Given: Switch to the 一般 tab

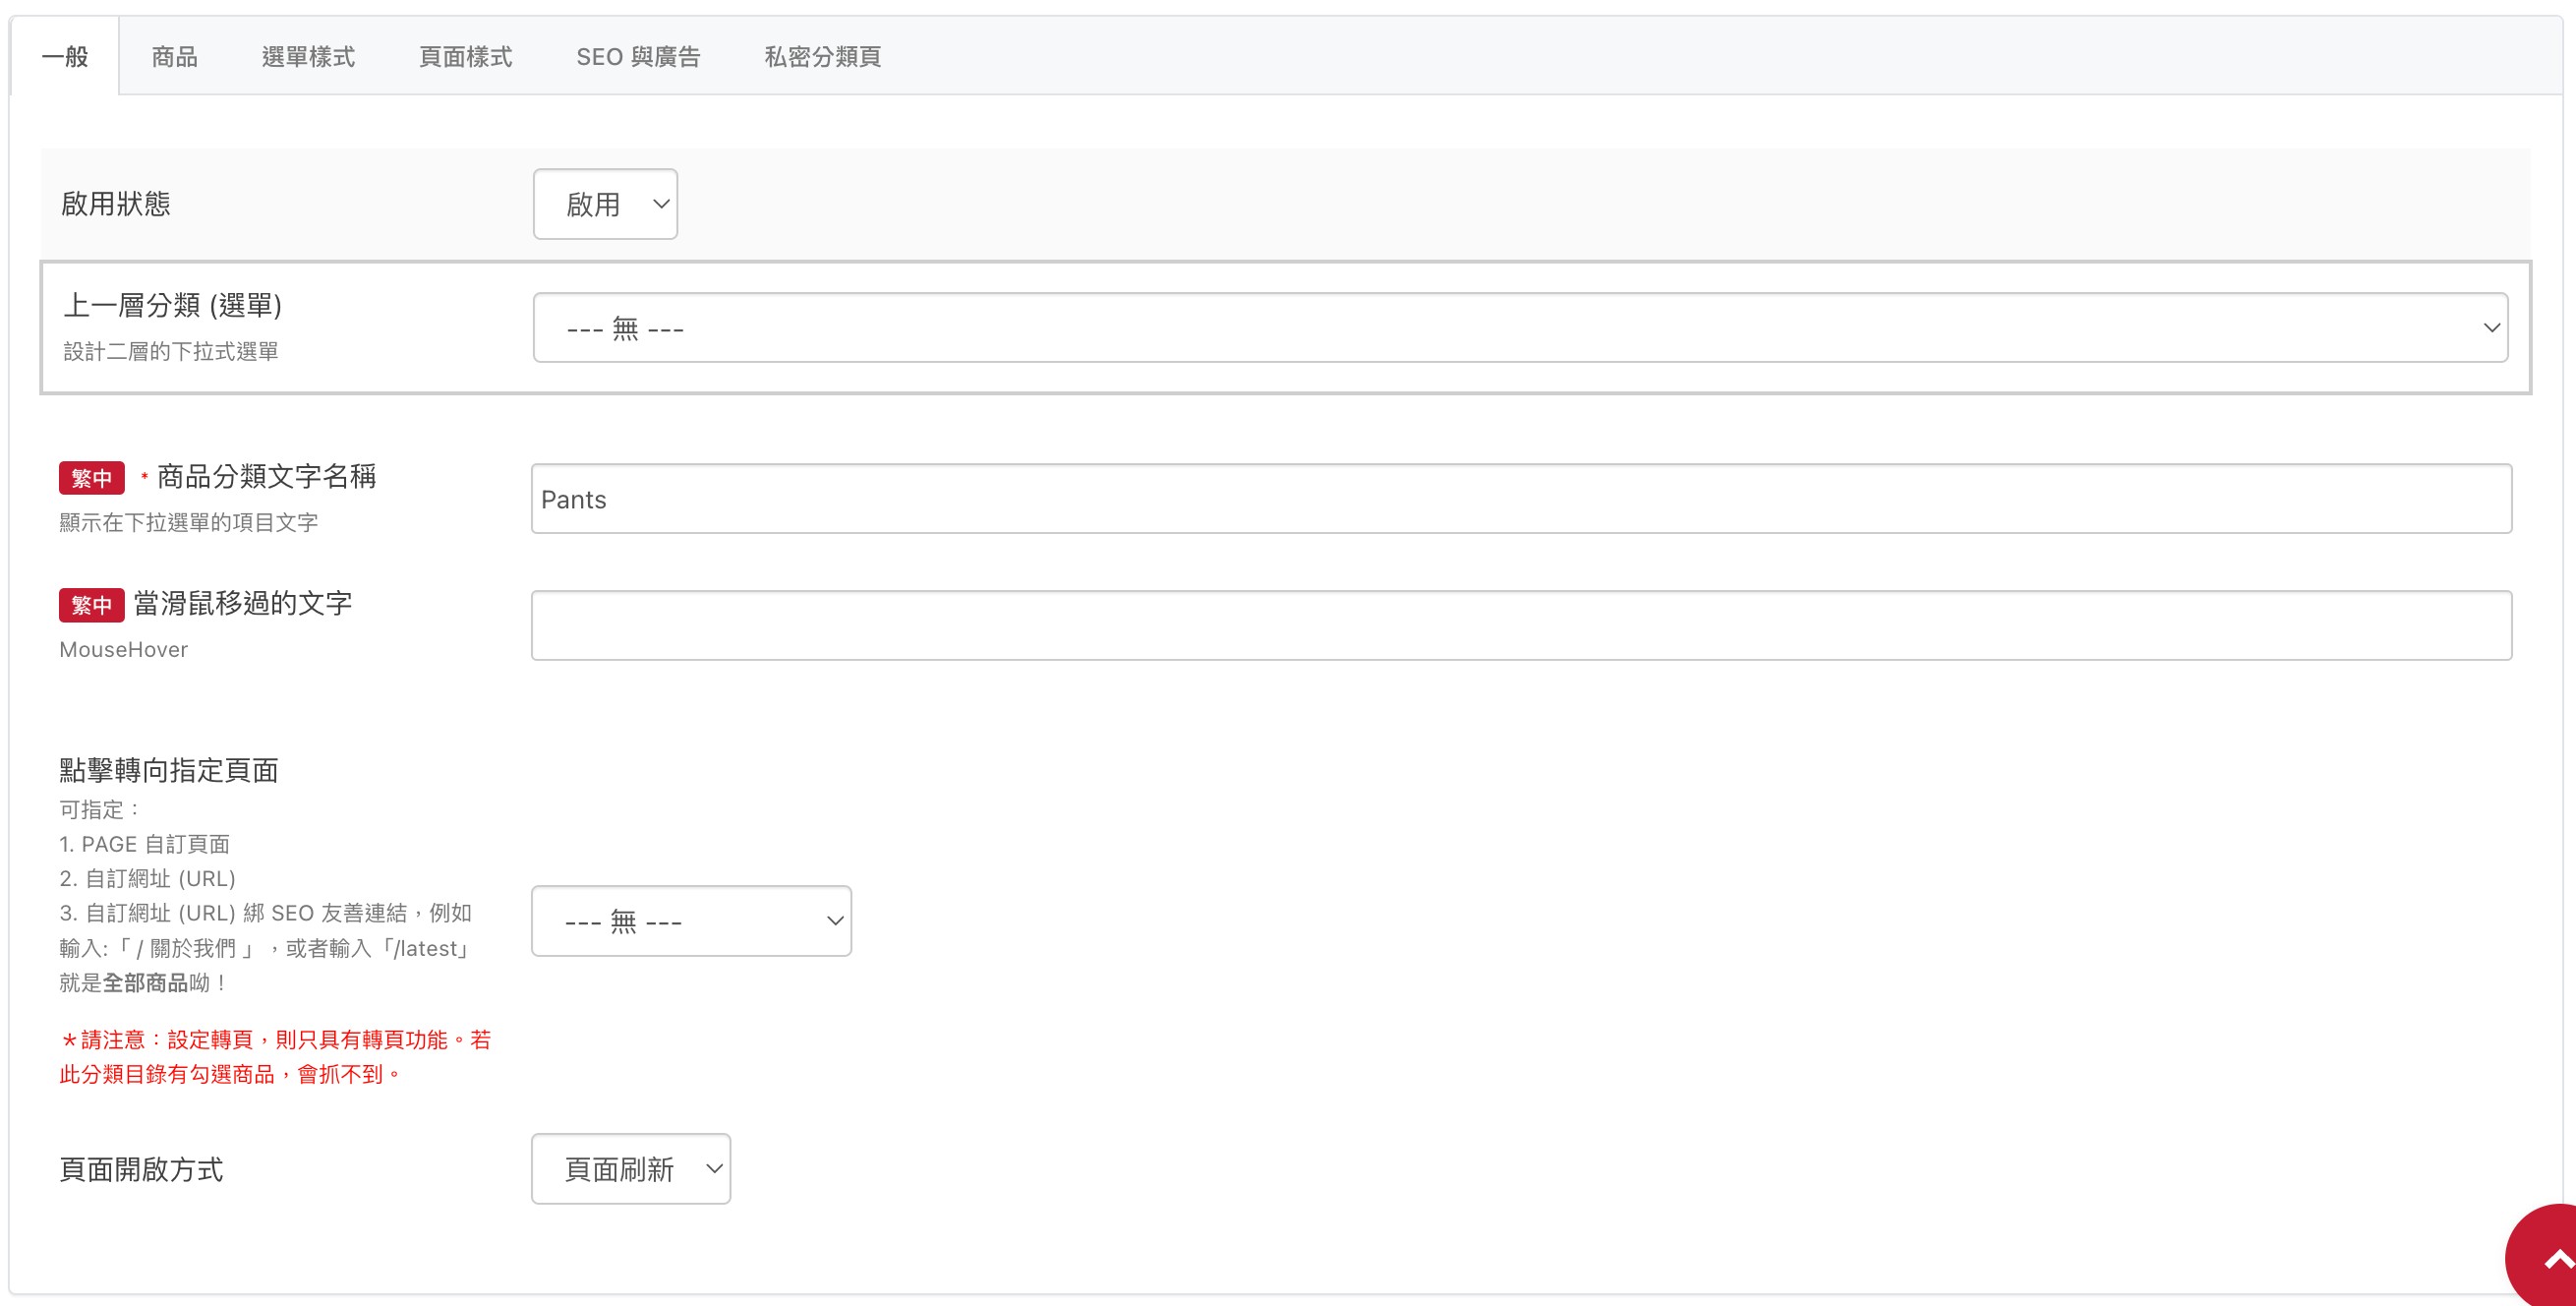Looking at the screenshot, I should (65, 57).
